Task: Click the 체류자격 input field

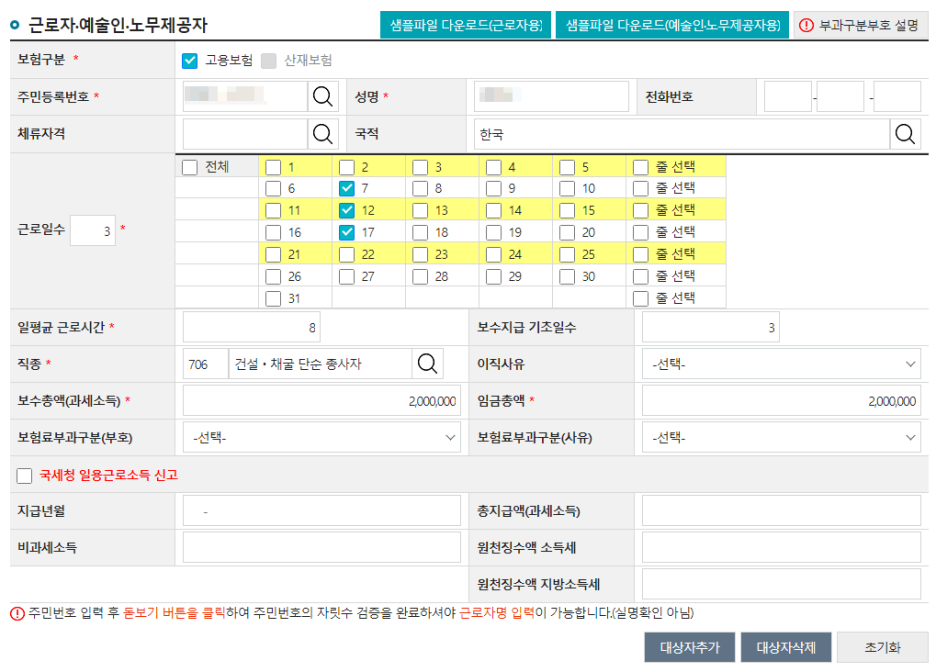Action: coord(245,134)
